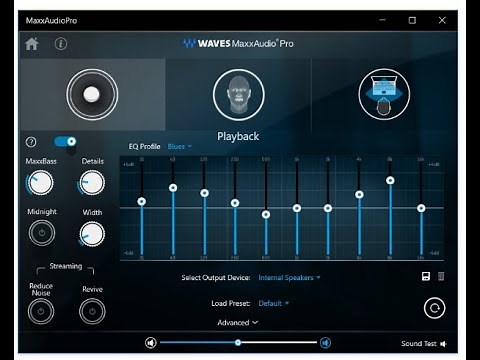Viewport: 480px width, 360px height.
Task: Close the MaxxAudioPro window
Action: [442, 20]
